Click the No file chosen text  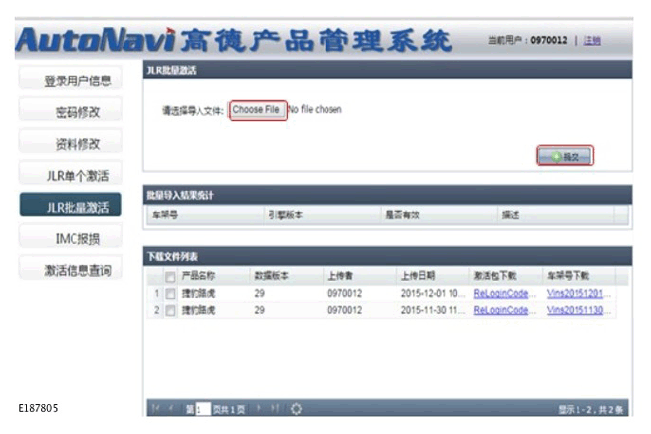tap(315, 110)
